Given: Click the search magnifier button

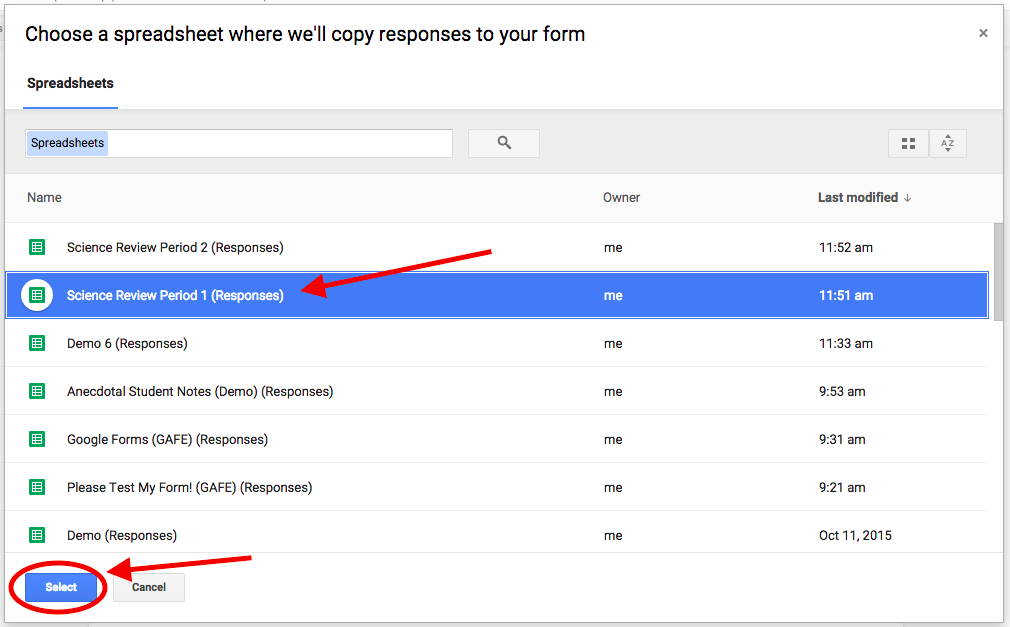Looking at the screenshot, I should 504,143.
